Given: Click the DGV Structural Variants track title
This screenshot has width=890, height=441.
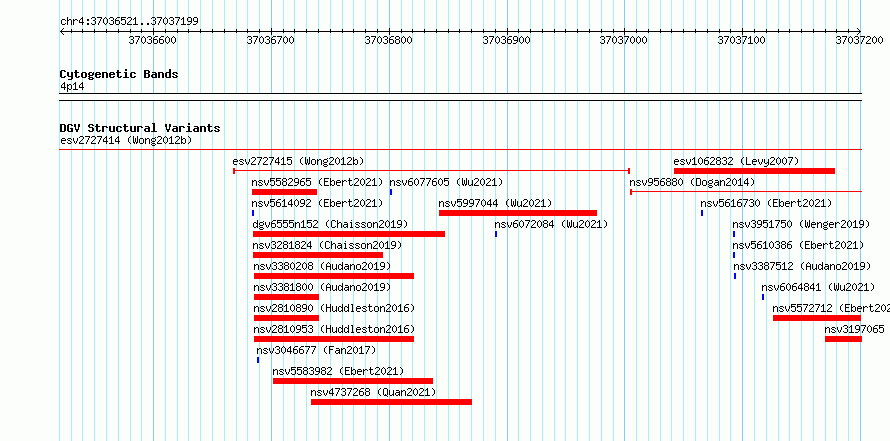Looking at the screenshot, I should [x=140, y=128].
